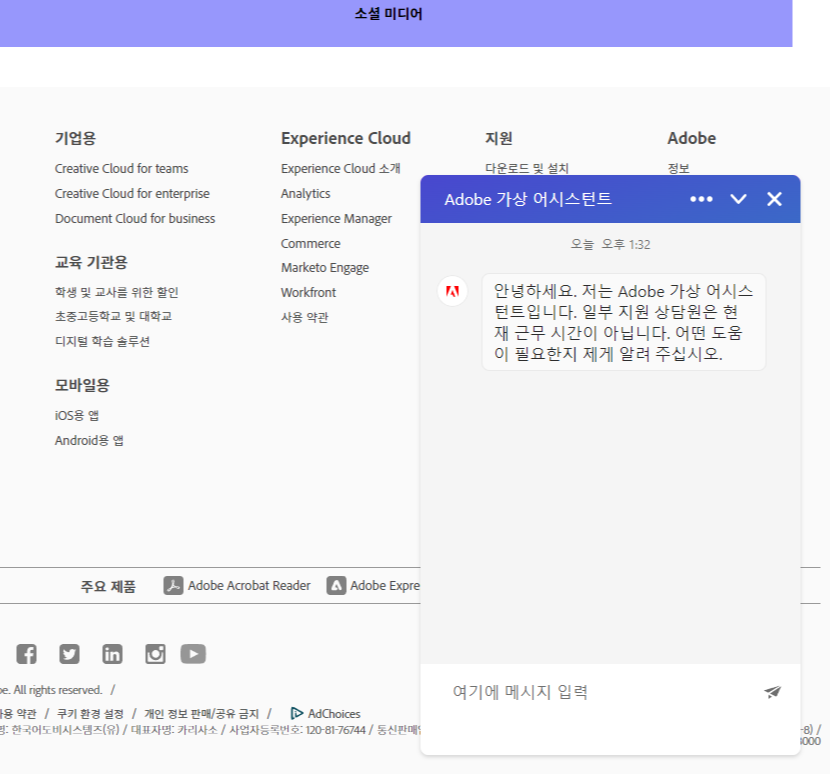Open Experience Cloud 소개 link
This screenshot has height=784, width=830.
click(340, 168)
